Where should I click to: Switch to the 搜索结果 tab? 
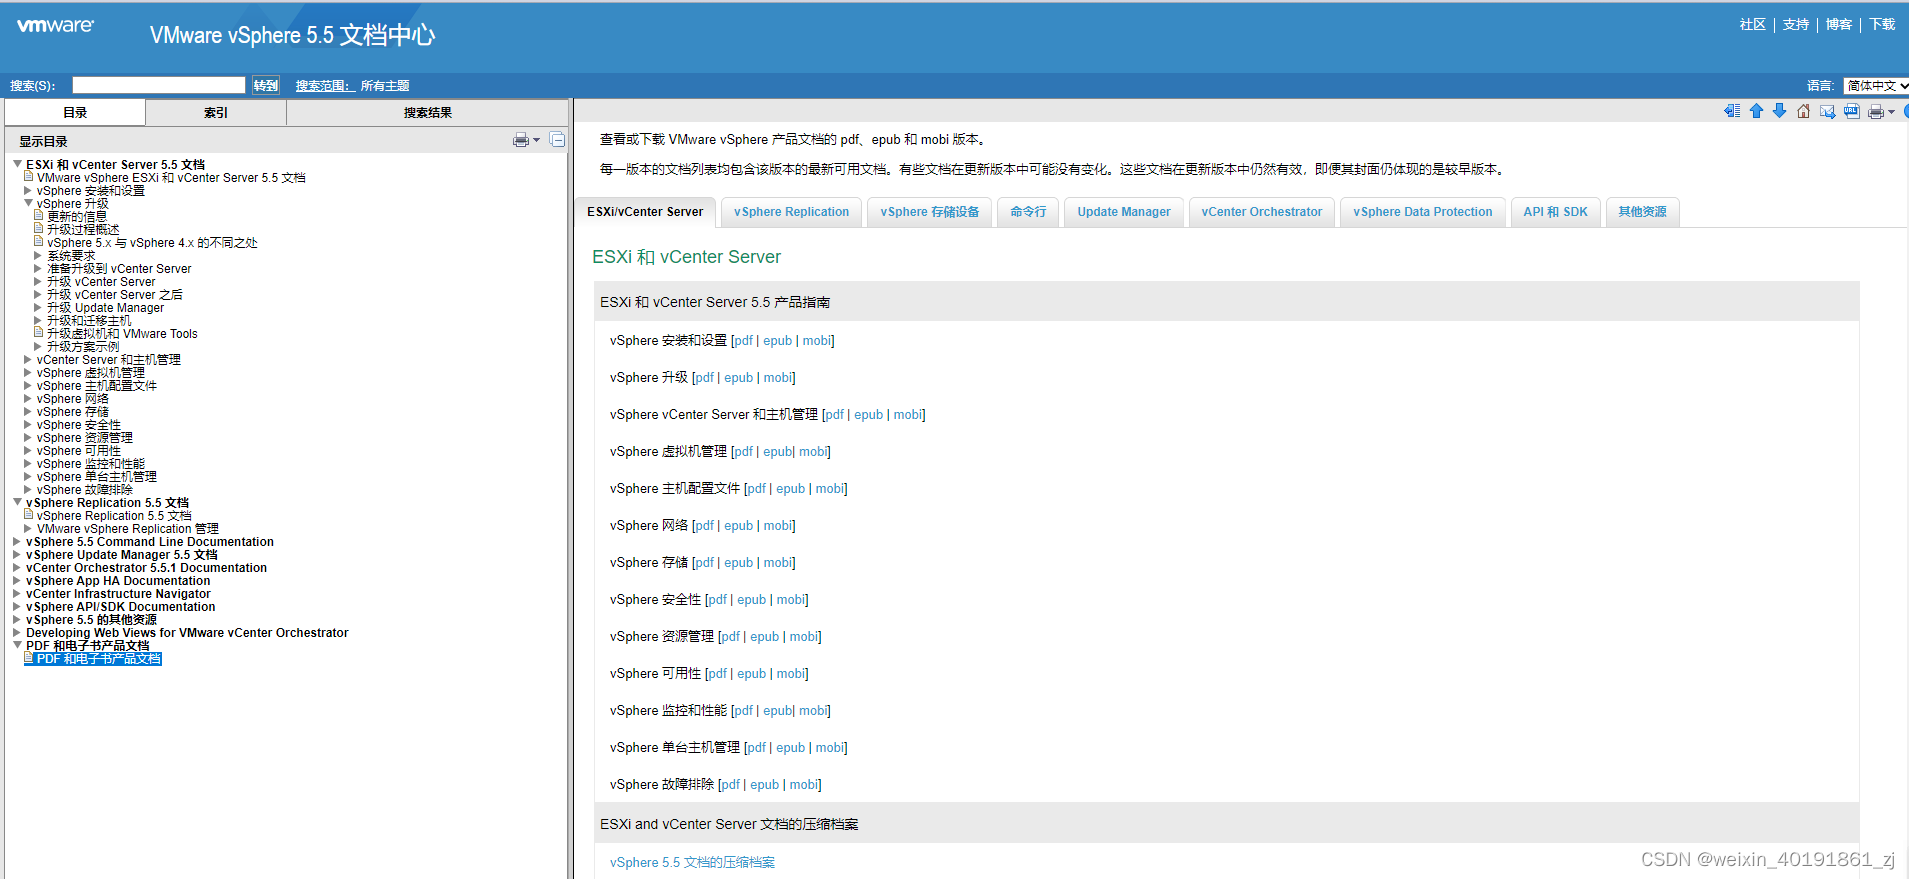coord(428,113)
